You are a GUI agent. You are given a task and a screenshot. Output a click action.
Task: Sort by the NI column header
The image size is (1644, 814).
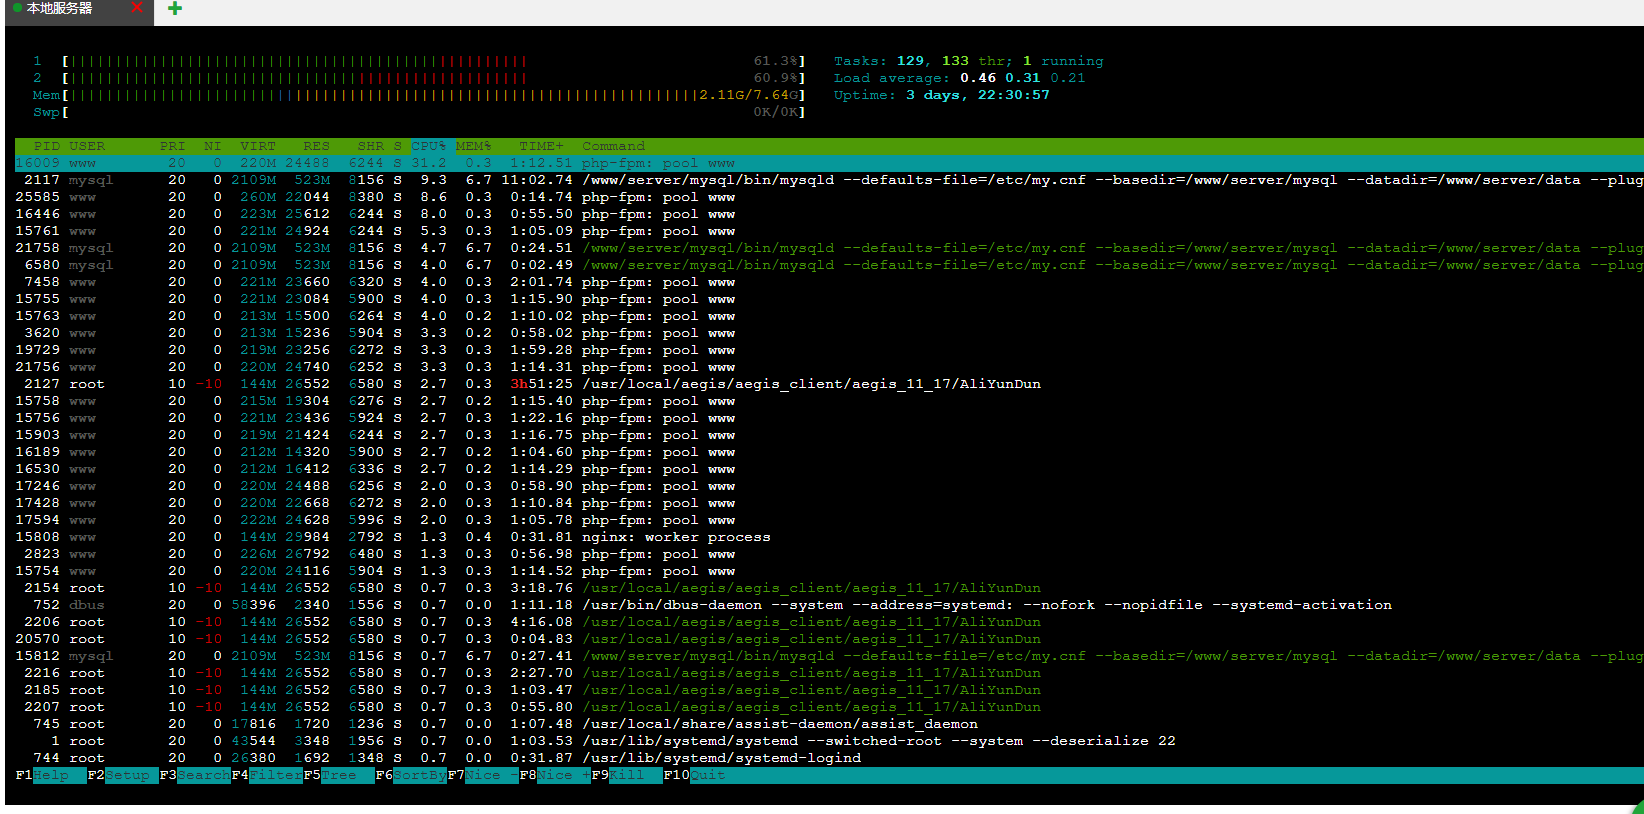[212, 146]
